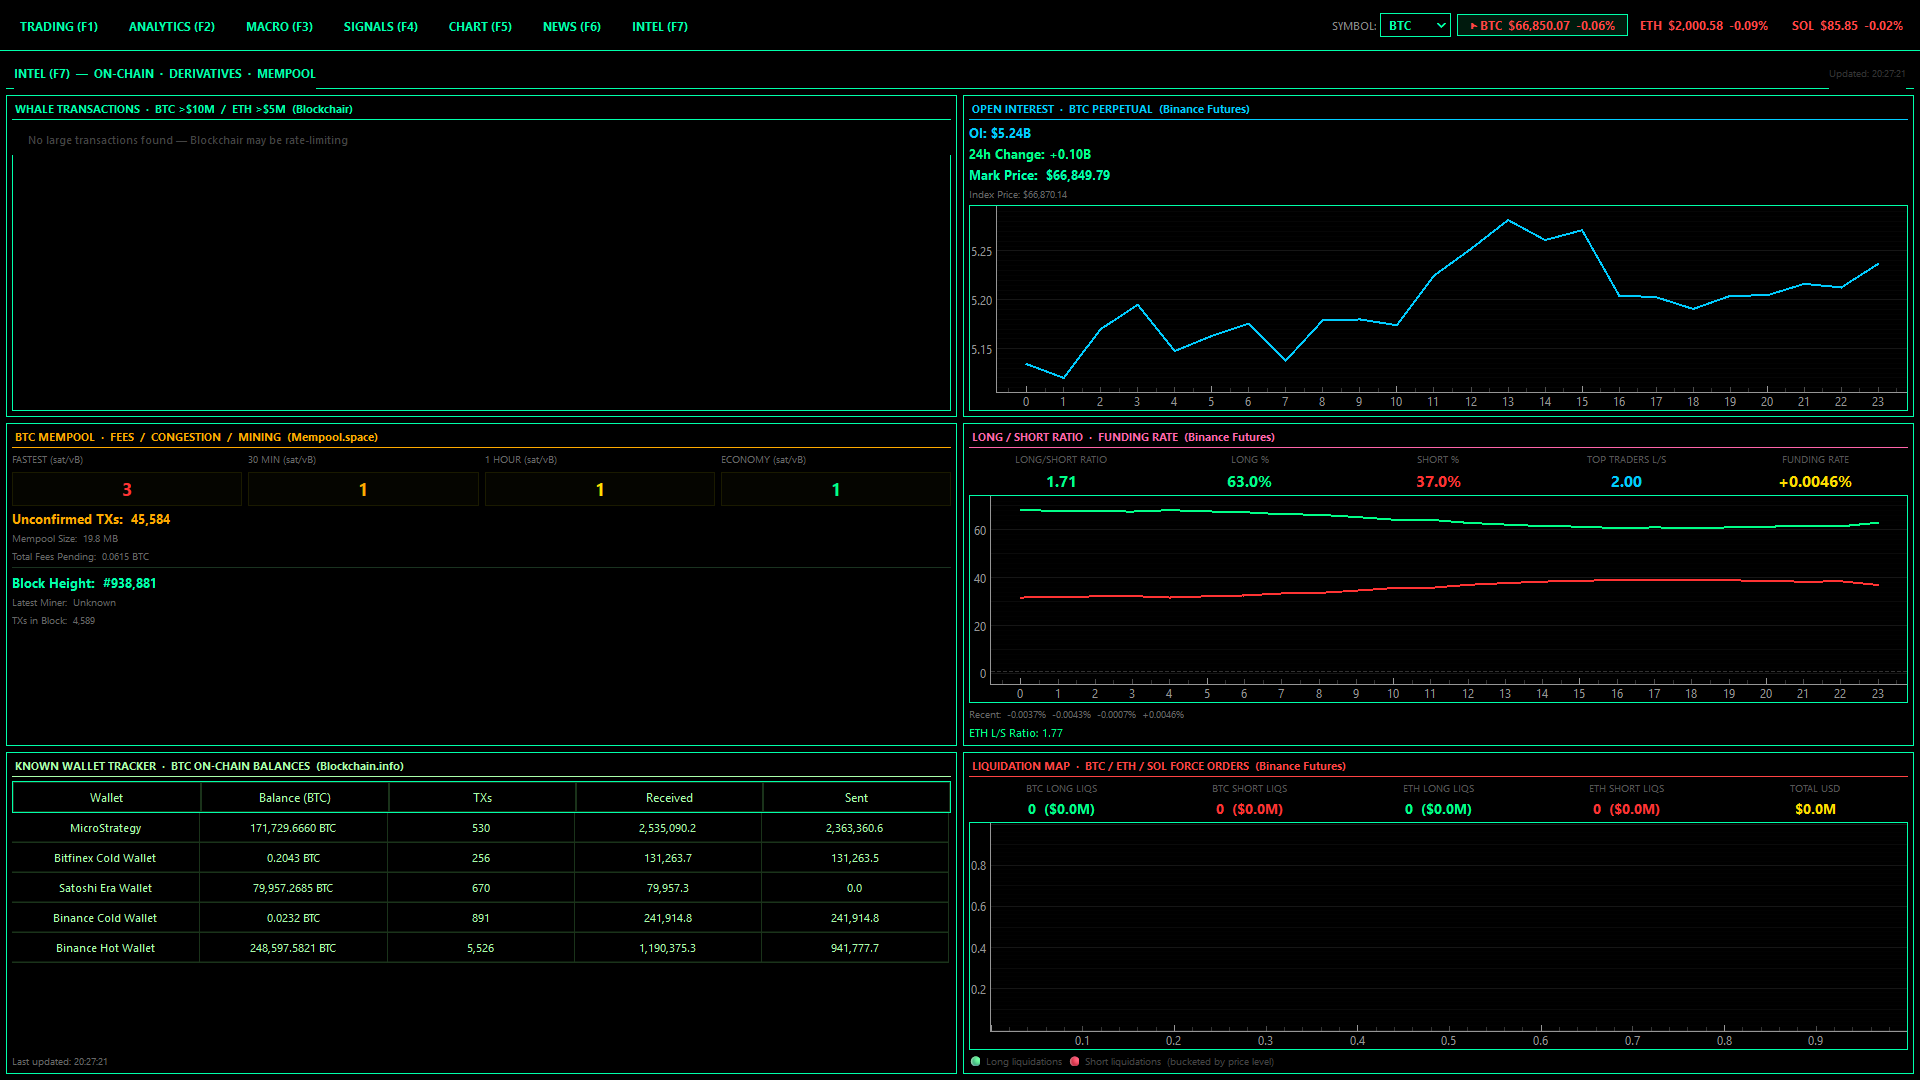Click the SOL price ticker
Viewport: 1920px width, 1080px height.
[1847, 26]
